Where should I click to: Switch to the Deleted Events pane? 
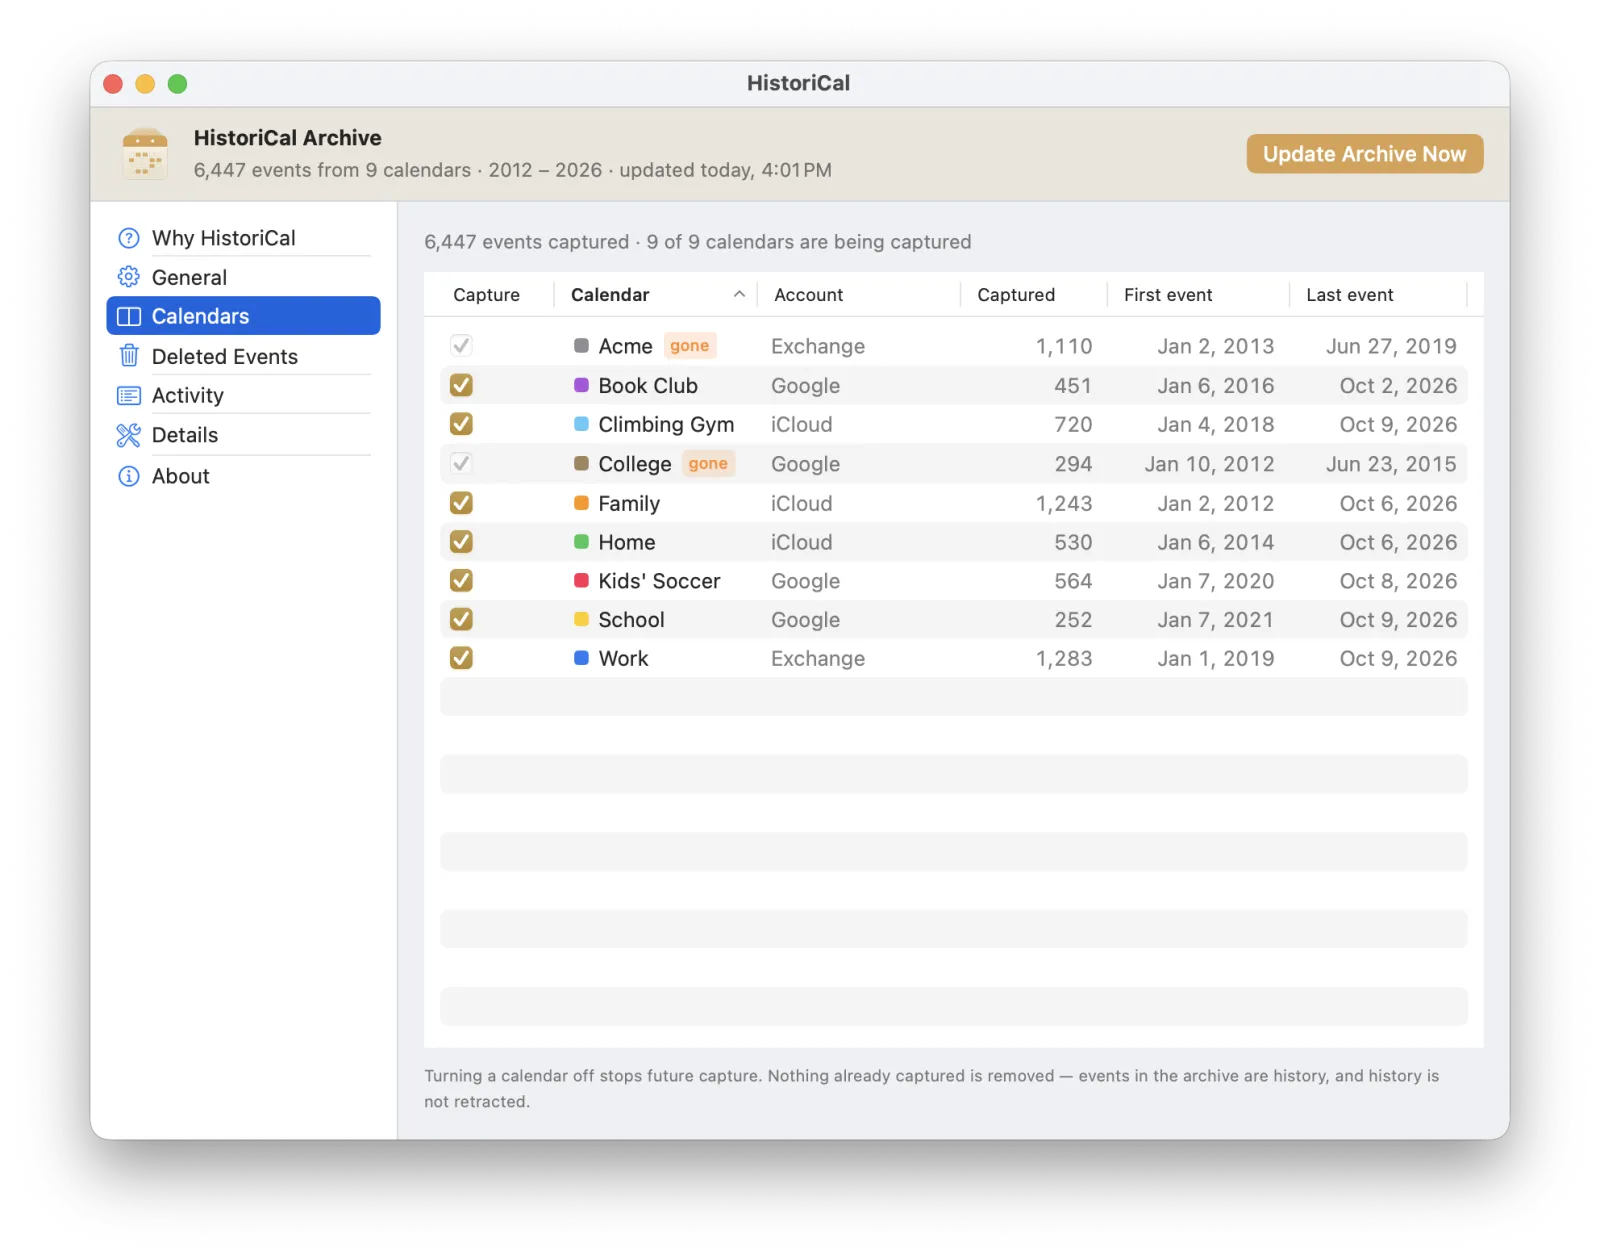[x=243, y=356]
